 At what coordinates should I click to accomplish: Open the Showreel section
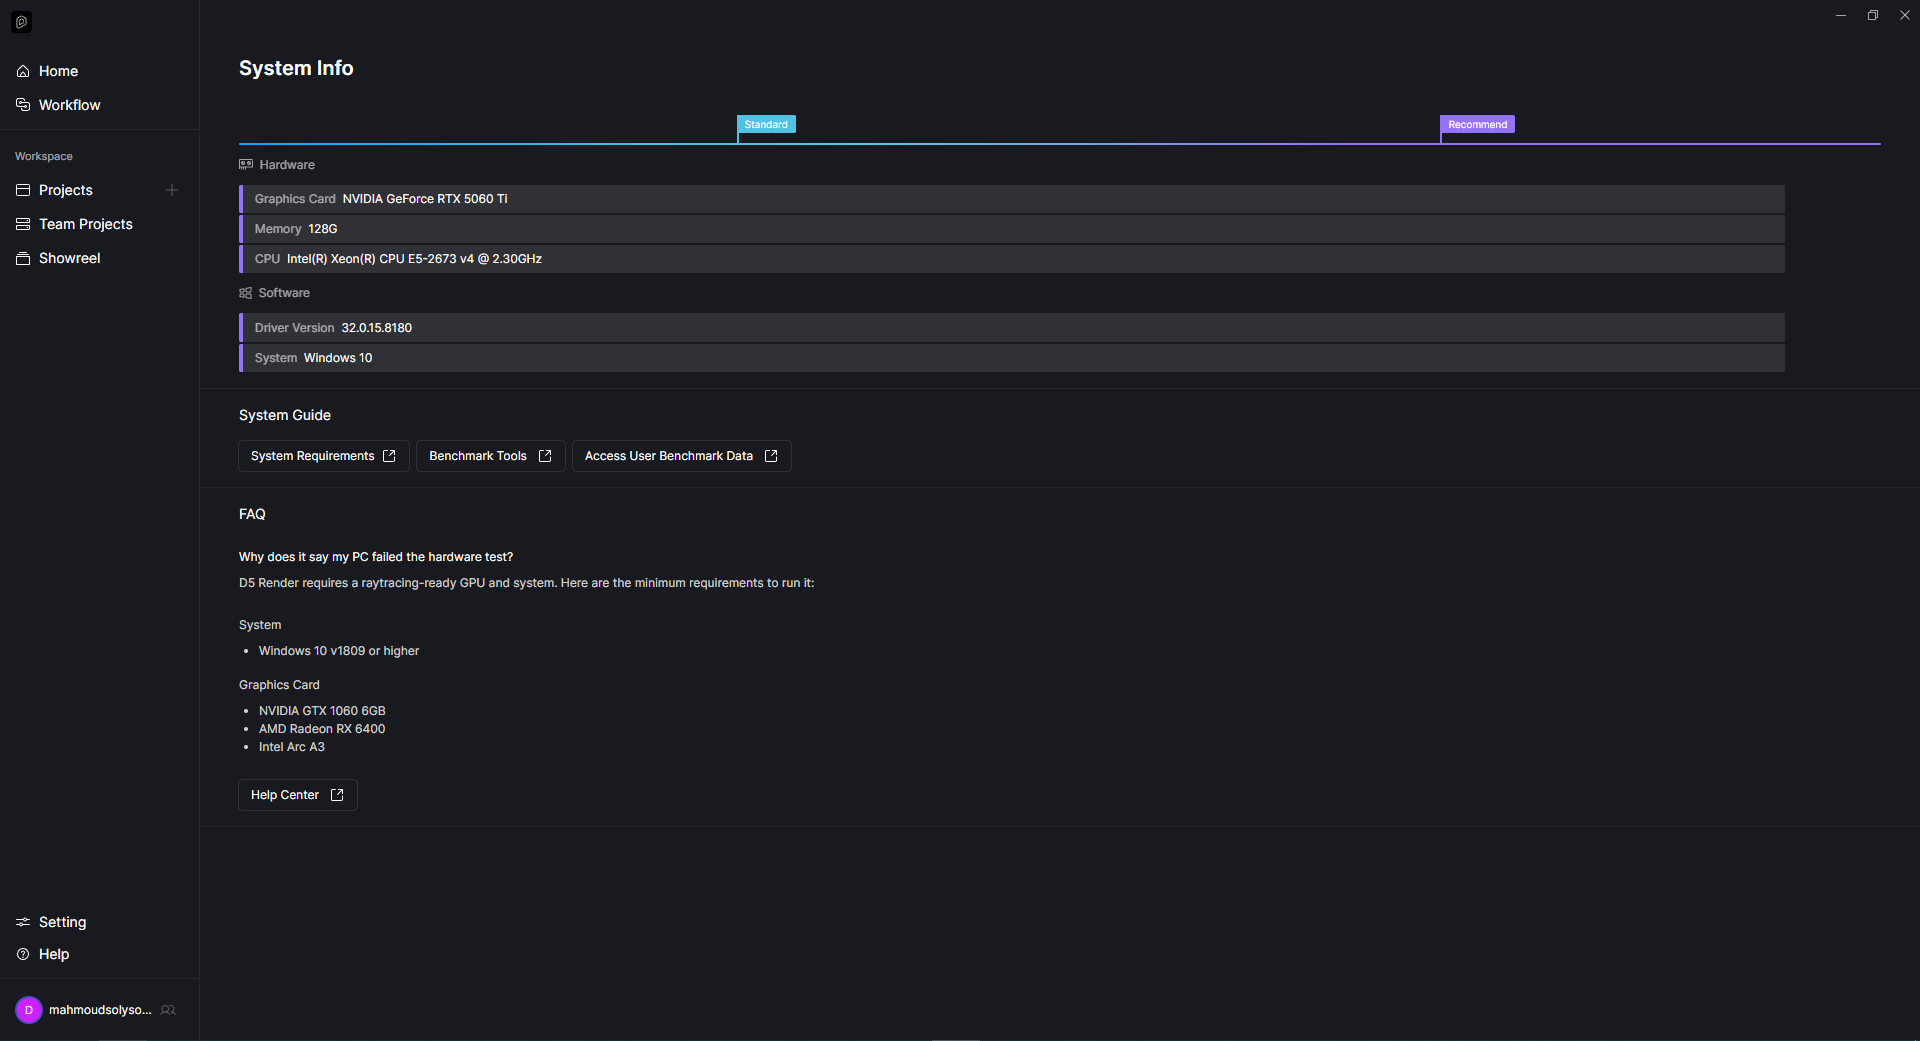69,258
